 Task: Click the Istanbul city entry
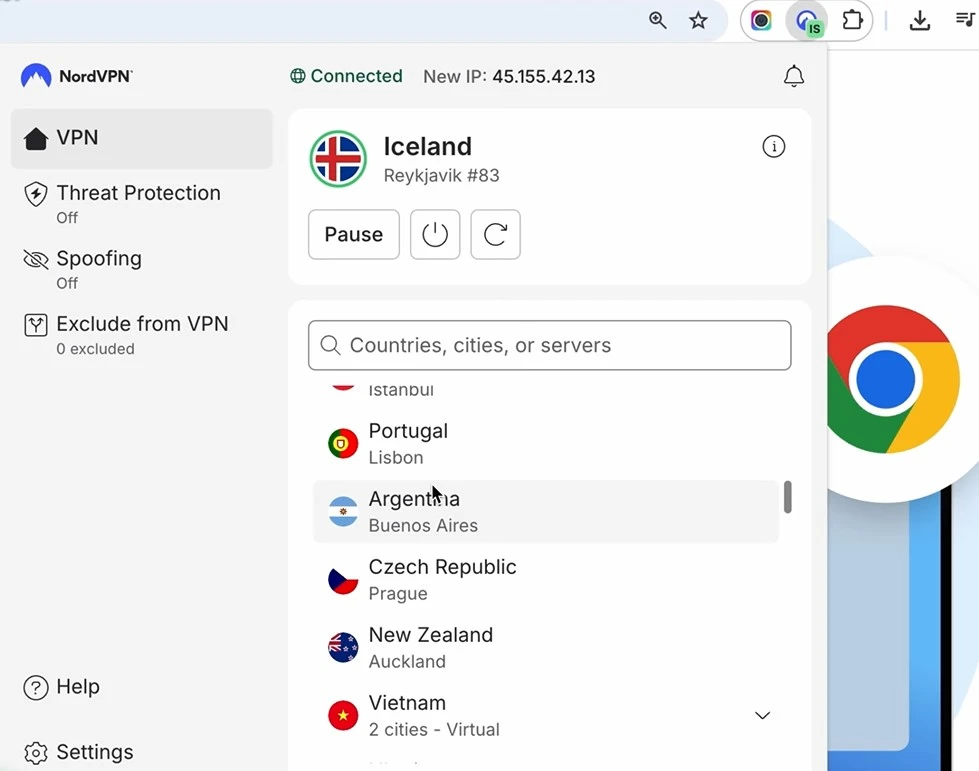click(x=401, y=390)
